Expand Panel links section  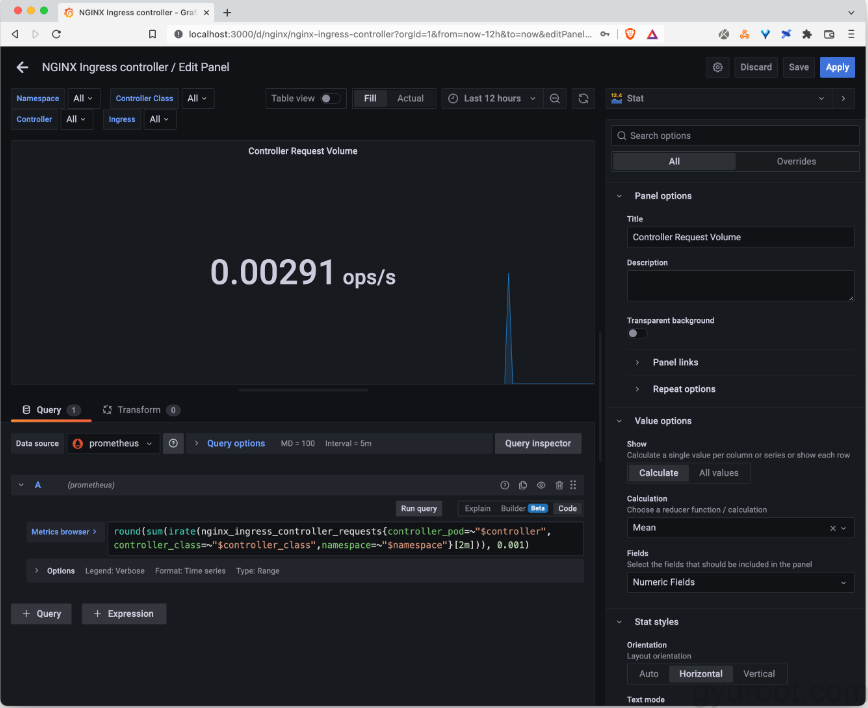click(675, 363)
